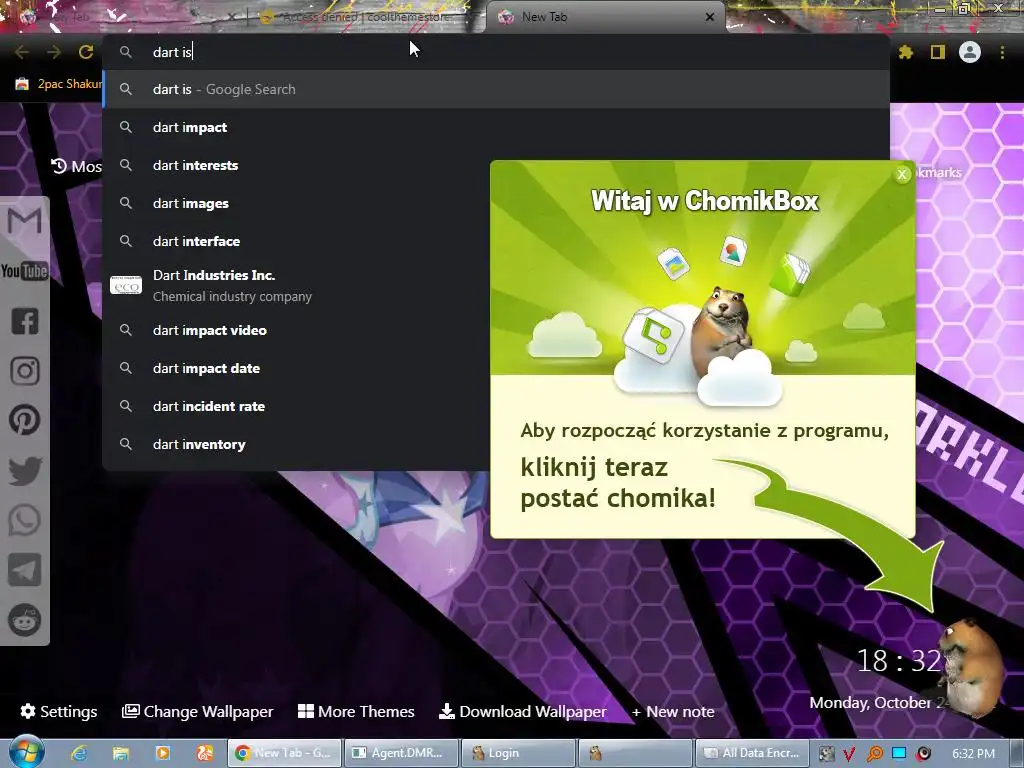Open Windows Explorer folder on taskbar
1024x768 pixels.
click(x=121, y=753)
